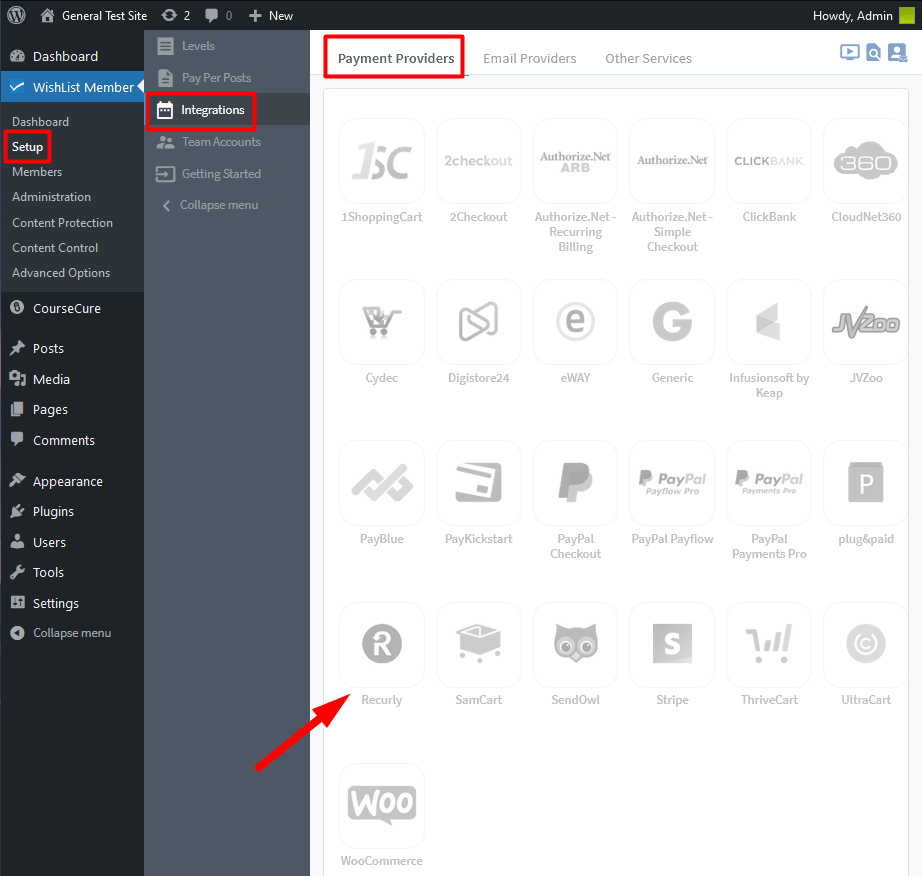The image size is (922, 876).
Task: Select the SamCart provider icon
Action: point(479,644)
